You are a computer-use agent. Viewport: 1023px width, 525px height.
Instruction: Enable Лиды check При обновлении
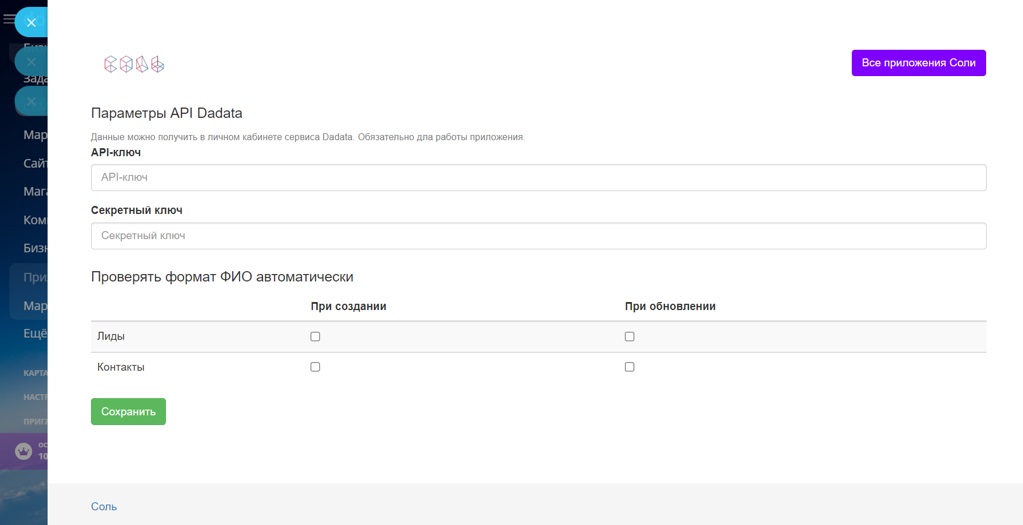tap(630, 337)
